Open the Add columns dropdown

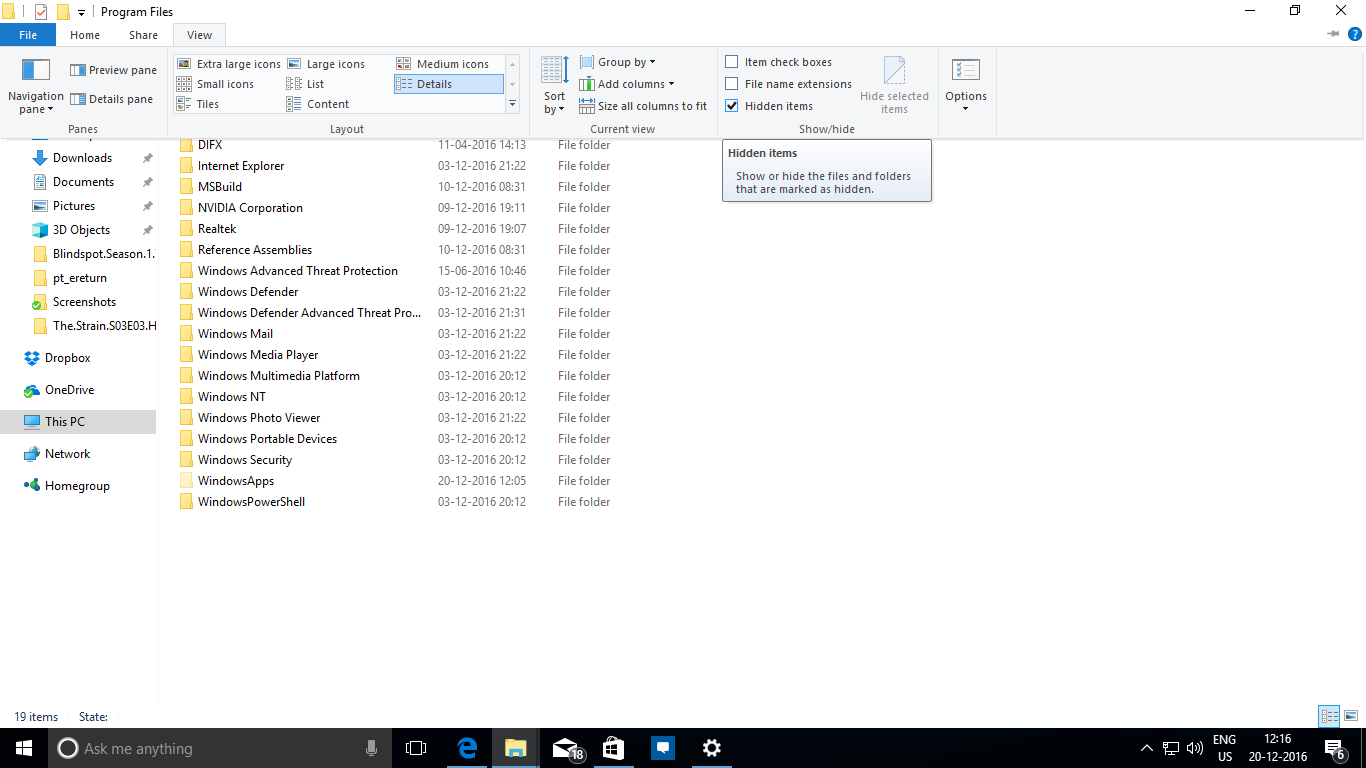click(627, 84)
